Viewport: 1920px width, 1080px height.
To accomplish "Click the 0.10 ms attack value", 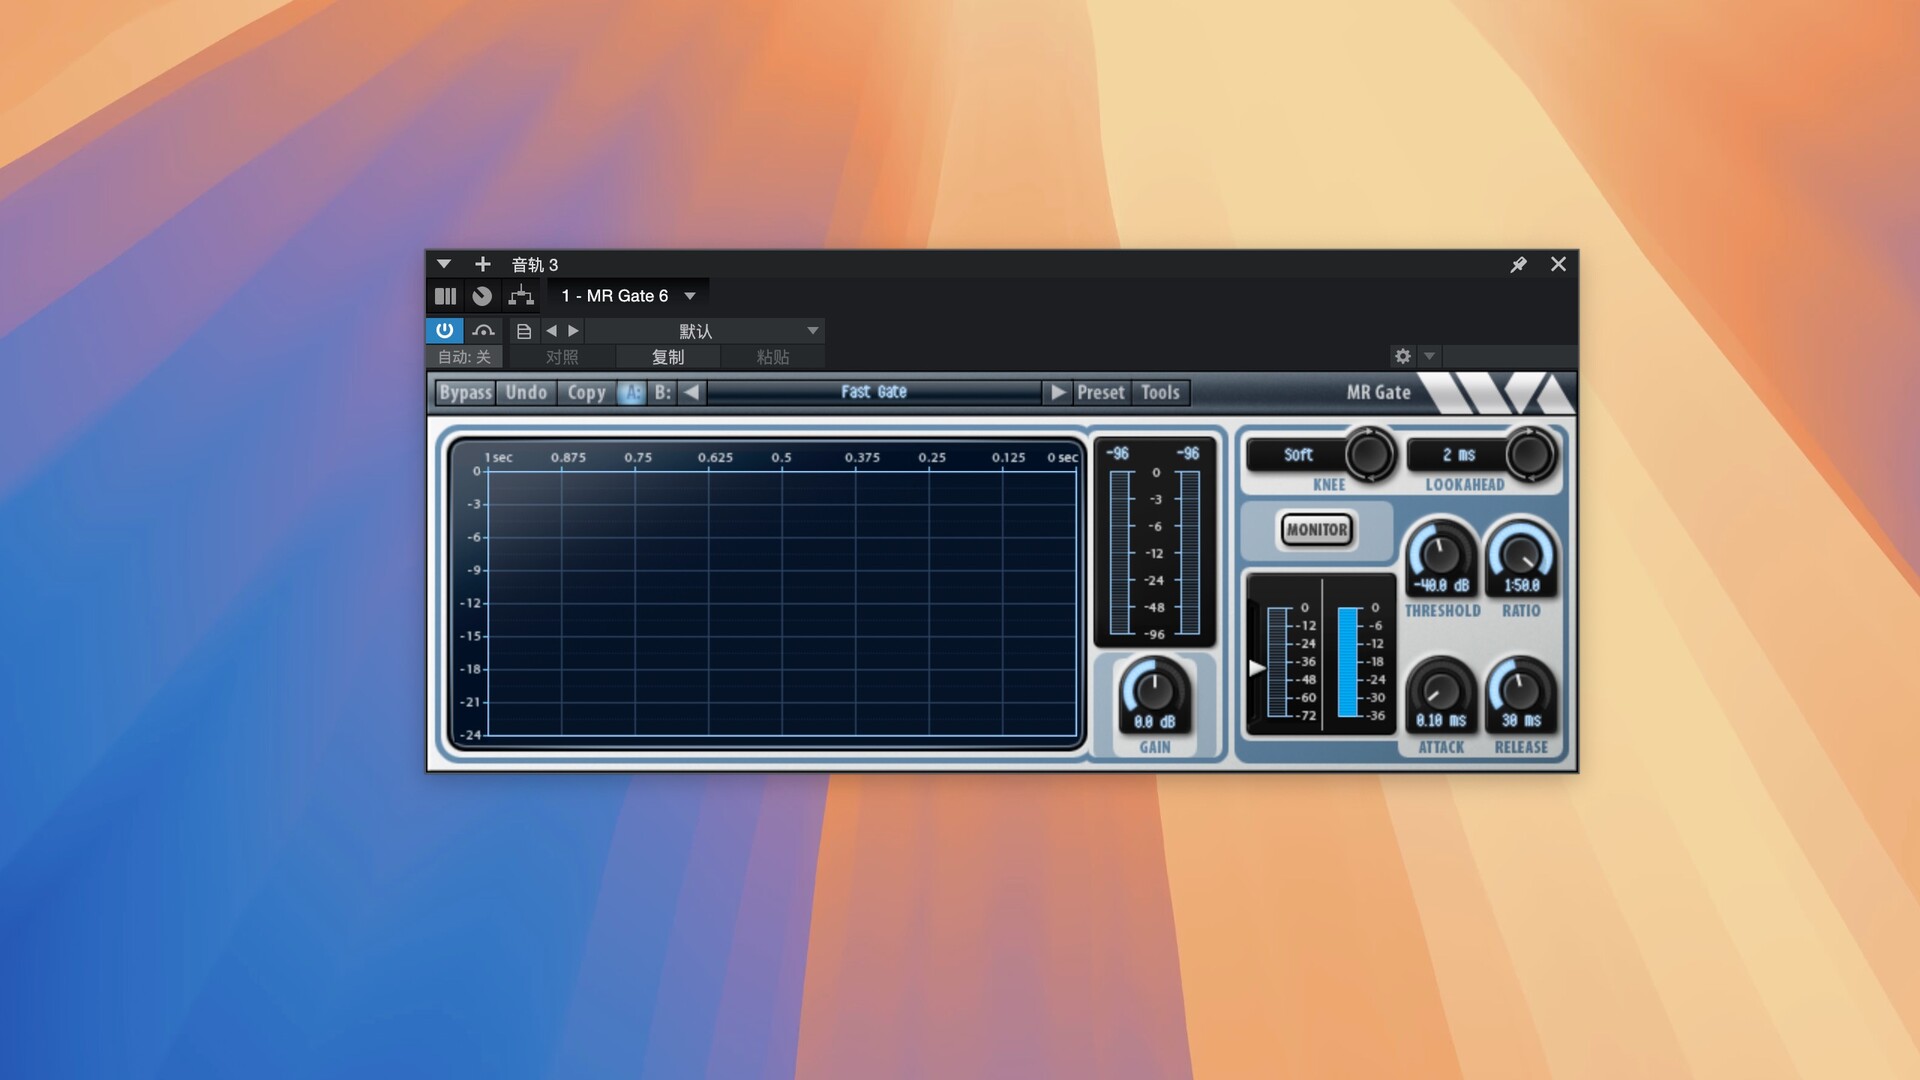I will 1441,721.
